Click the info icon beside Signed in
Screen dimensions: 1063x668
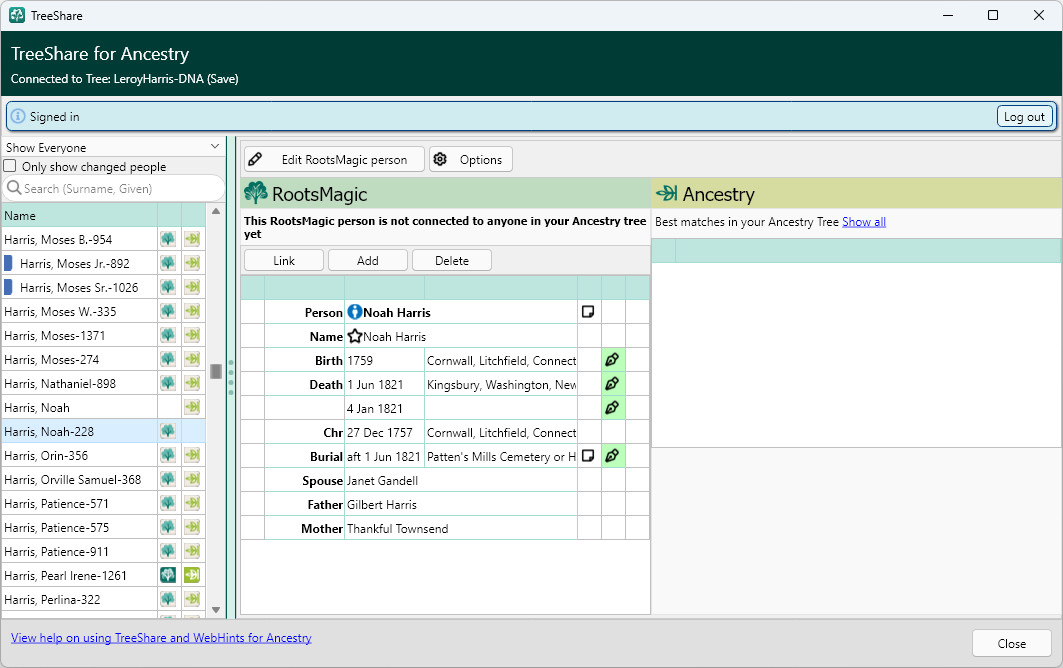(18, 117)
